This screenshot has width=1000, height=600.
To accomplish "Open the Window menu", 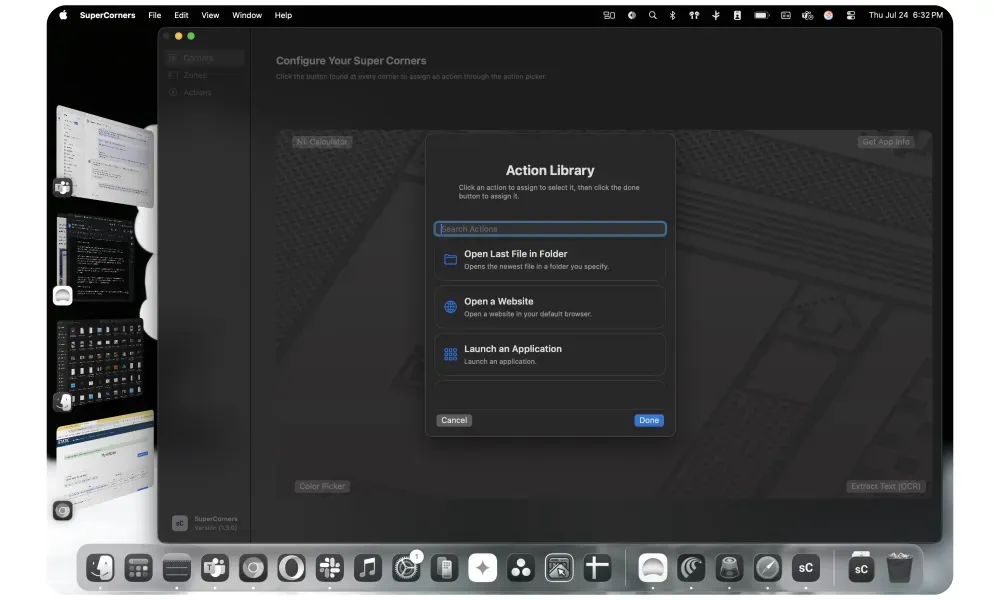I will 247,15.
